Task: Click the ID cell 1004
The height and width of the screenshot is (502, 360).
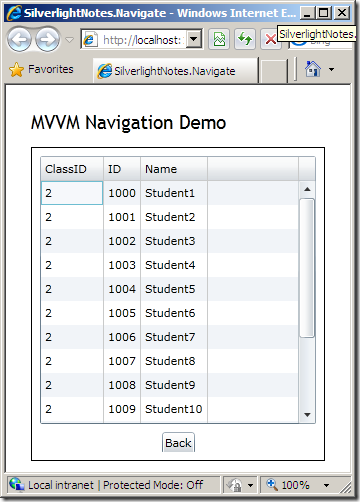Action: tap(122, 289)
